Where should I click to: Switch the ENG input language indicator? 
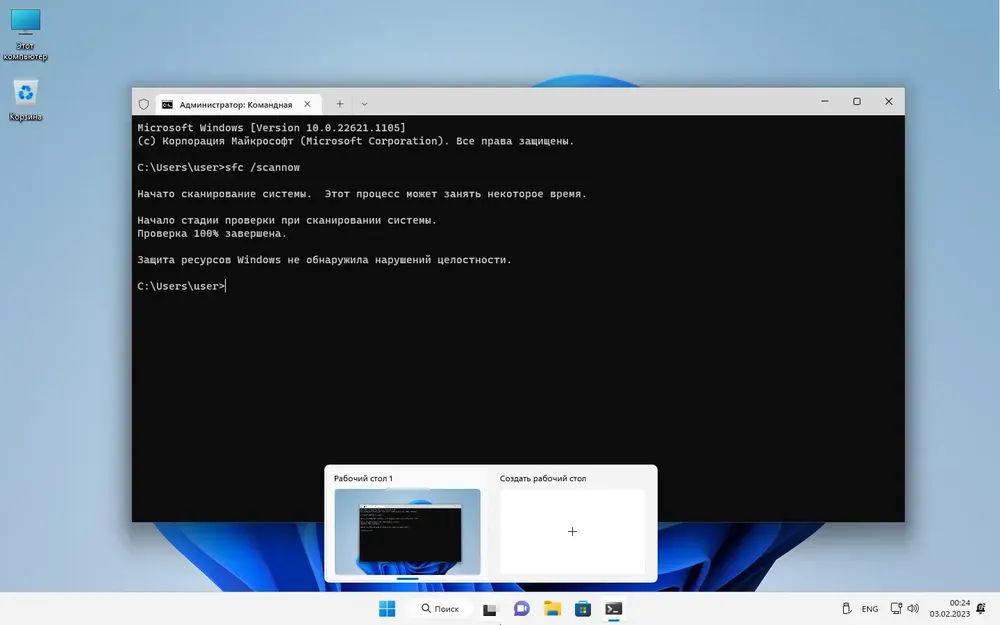tap(870, 609)
